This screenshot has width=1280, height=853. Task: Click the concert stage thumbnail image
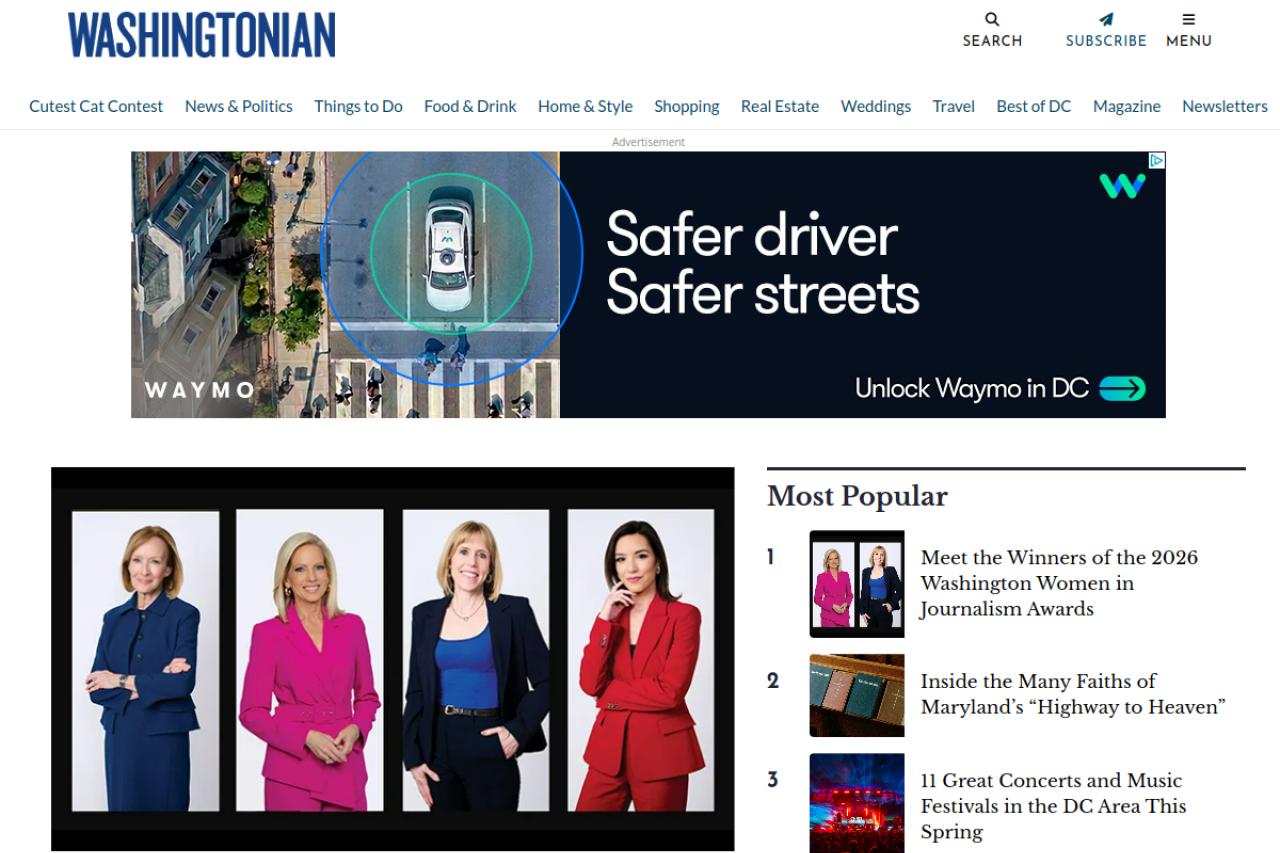[856, 802]
